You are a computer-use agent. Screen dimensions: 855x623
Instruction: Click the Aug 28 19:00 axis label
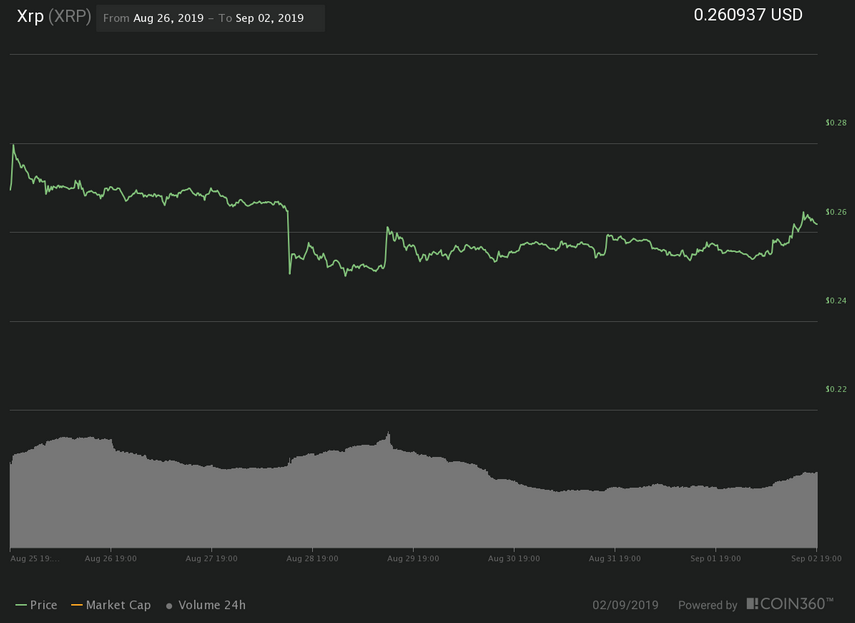click(312, 559)
